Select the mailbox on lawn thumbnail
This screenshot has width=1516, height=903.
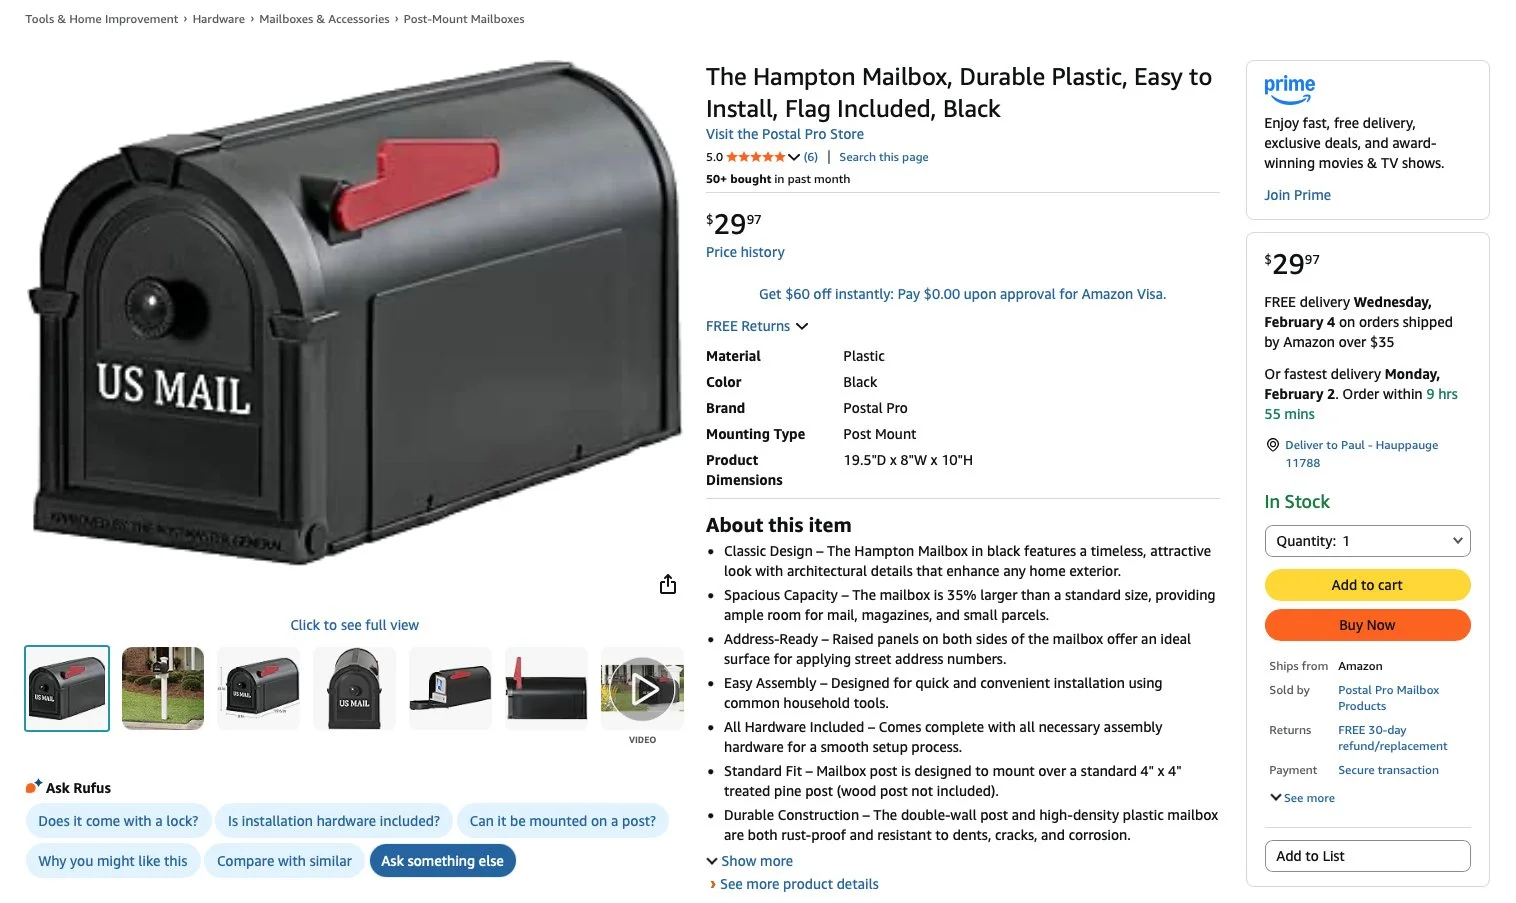click(163, 689)
